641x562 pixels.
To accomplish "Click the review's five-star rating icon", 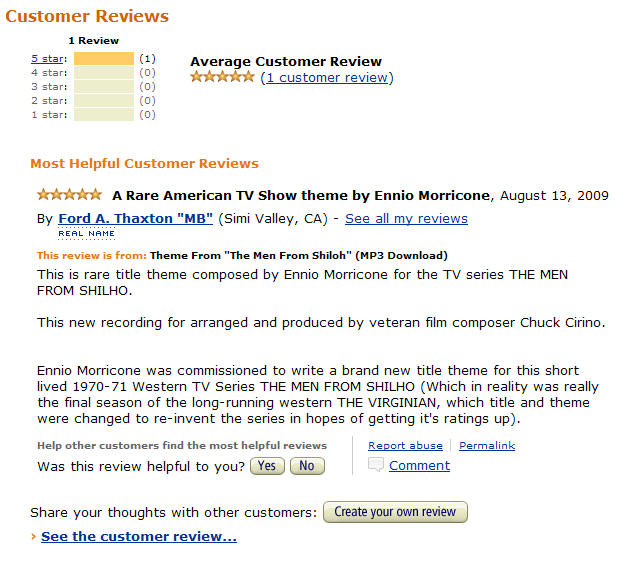I will 69,194.
